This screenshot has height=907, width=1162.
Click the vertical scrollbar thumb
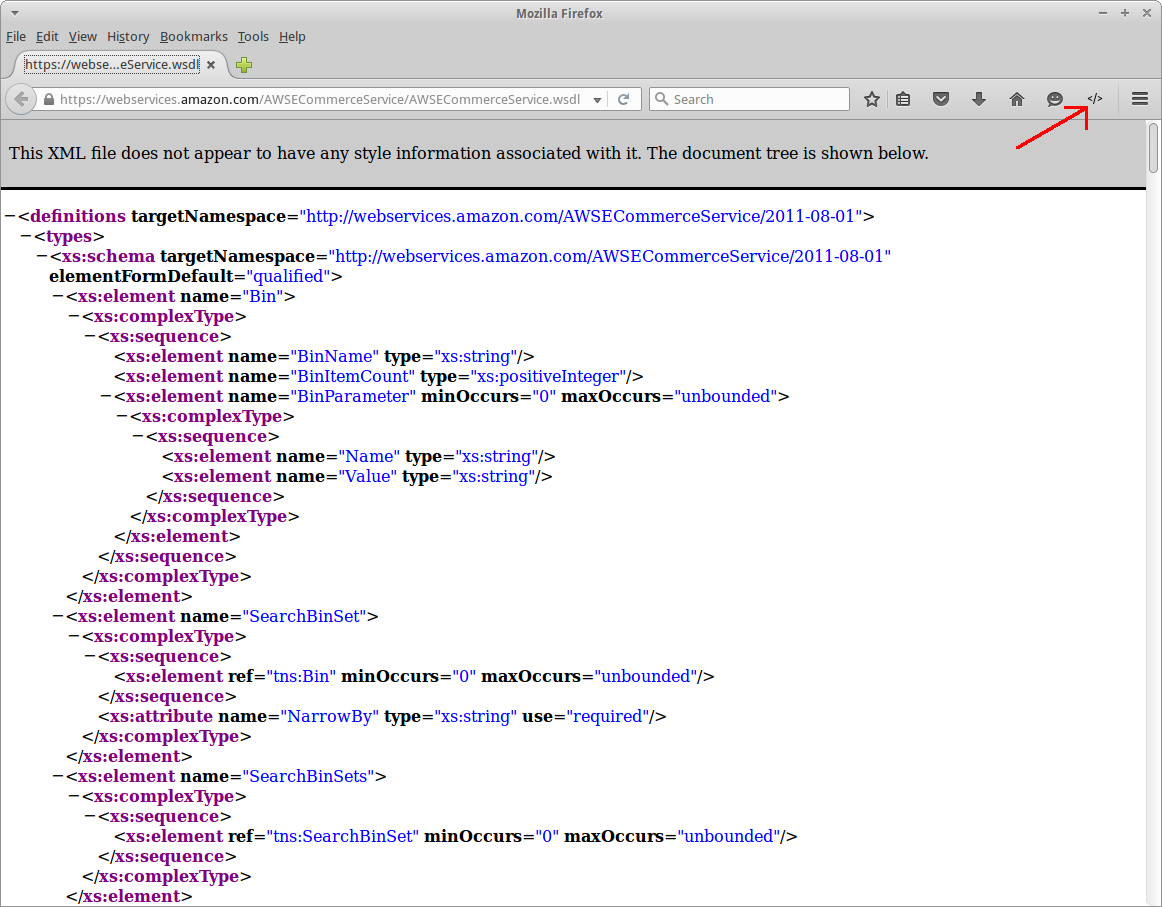1153,147
